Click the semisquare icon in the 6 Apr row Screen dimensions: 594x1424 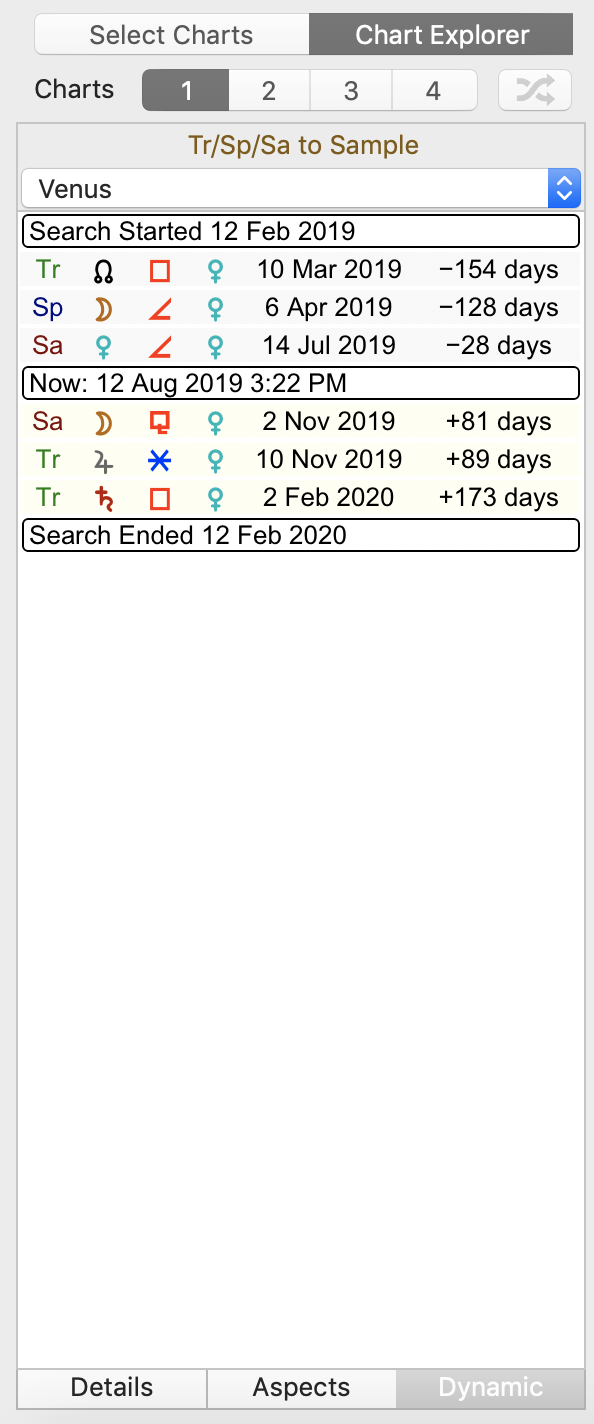[x=158, y=307]
